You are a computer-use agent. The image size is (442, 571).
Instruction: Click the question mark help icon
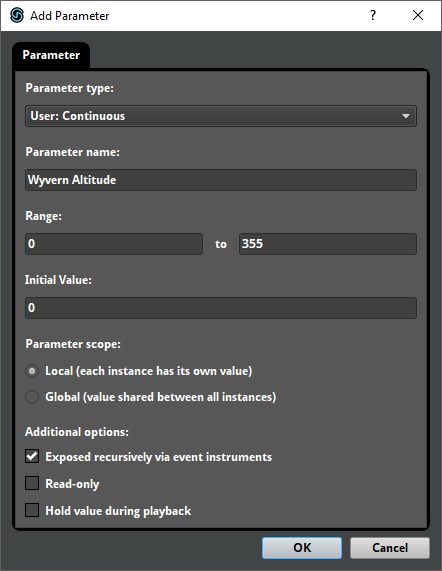pos(373,15)
